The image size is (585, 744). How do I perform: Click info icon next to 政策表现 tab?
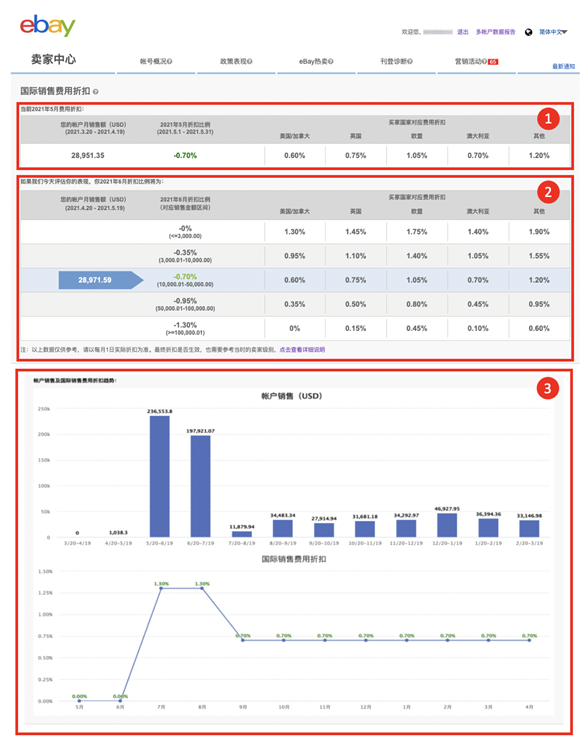point(250,62)
